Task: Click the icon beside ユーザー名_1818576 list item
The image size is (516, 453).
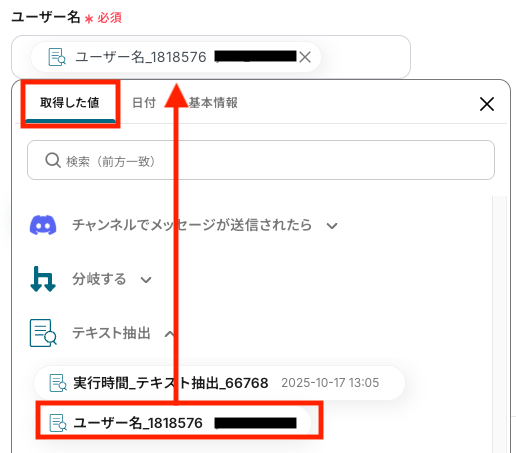Action: [x=58, y=423]
